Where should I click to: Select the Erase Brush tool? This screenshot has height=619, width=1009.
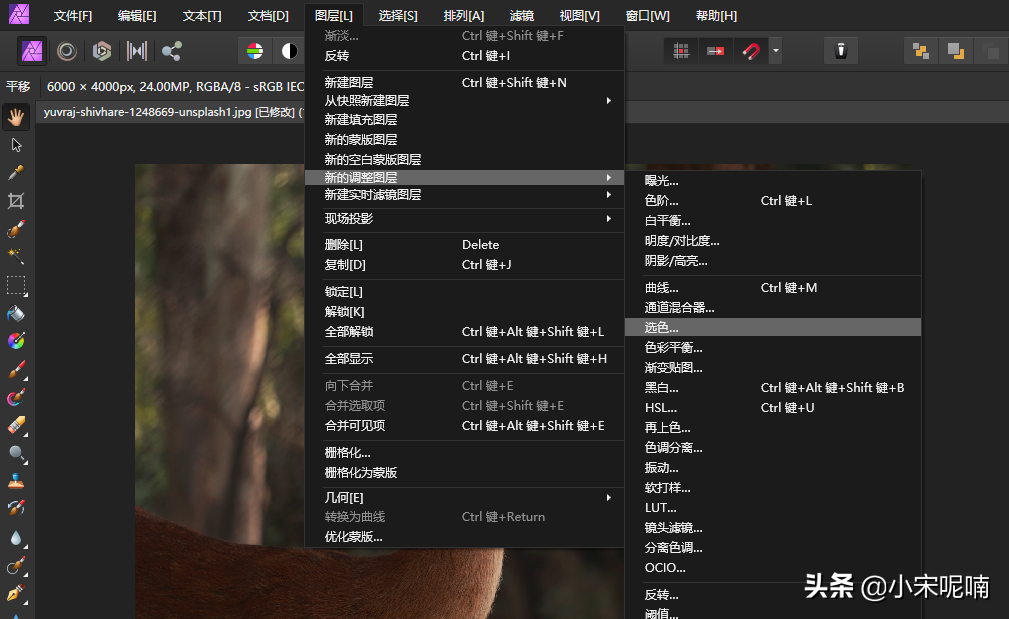[x=16, y=425]
